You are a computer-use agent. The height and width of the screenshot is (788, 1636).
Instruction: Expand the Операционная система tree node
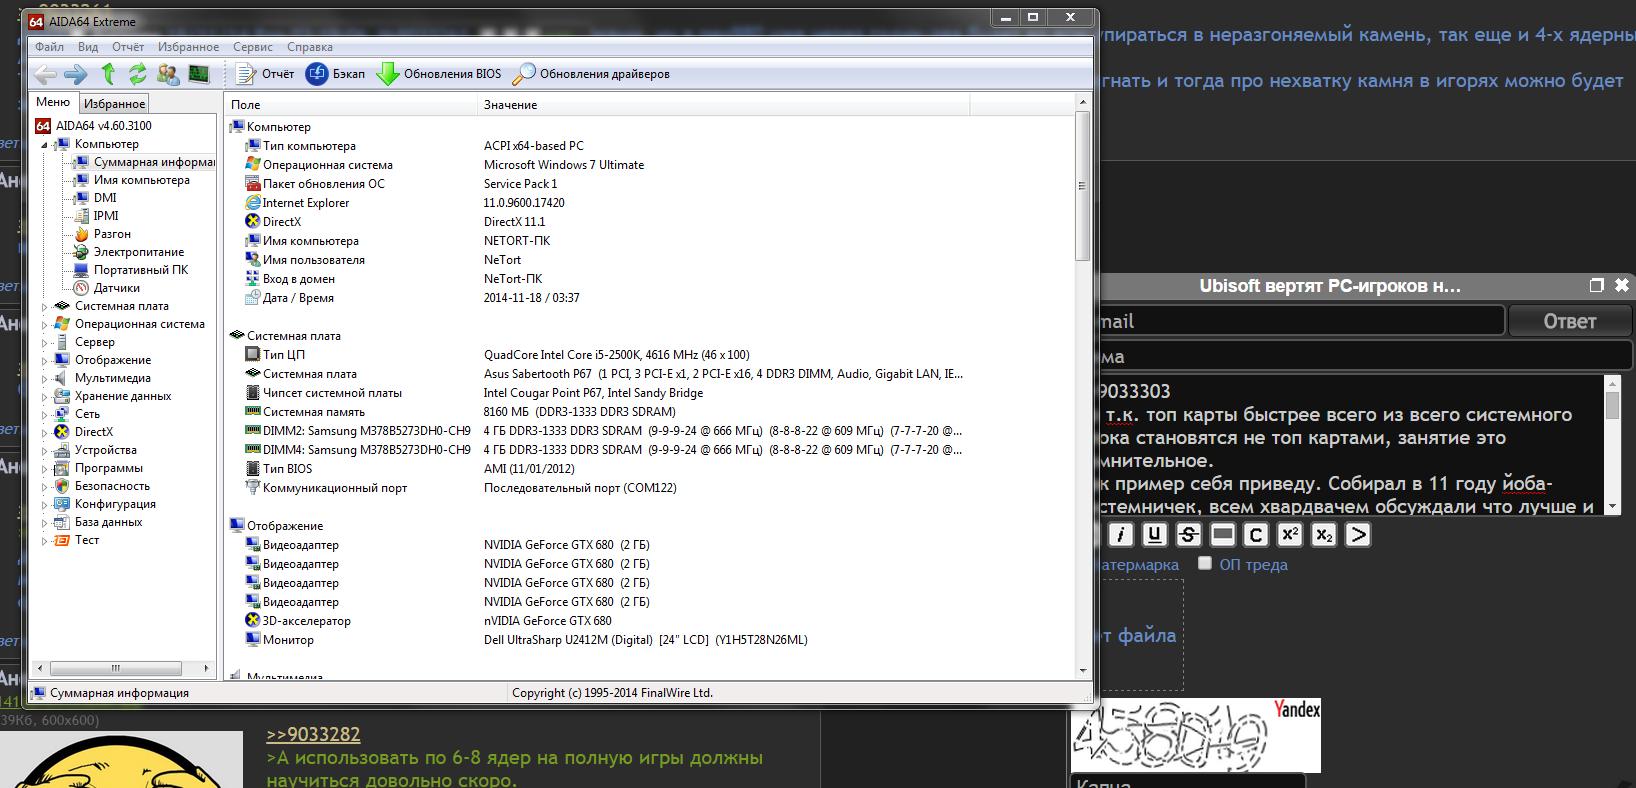click(x=44, y=325)
